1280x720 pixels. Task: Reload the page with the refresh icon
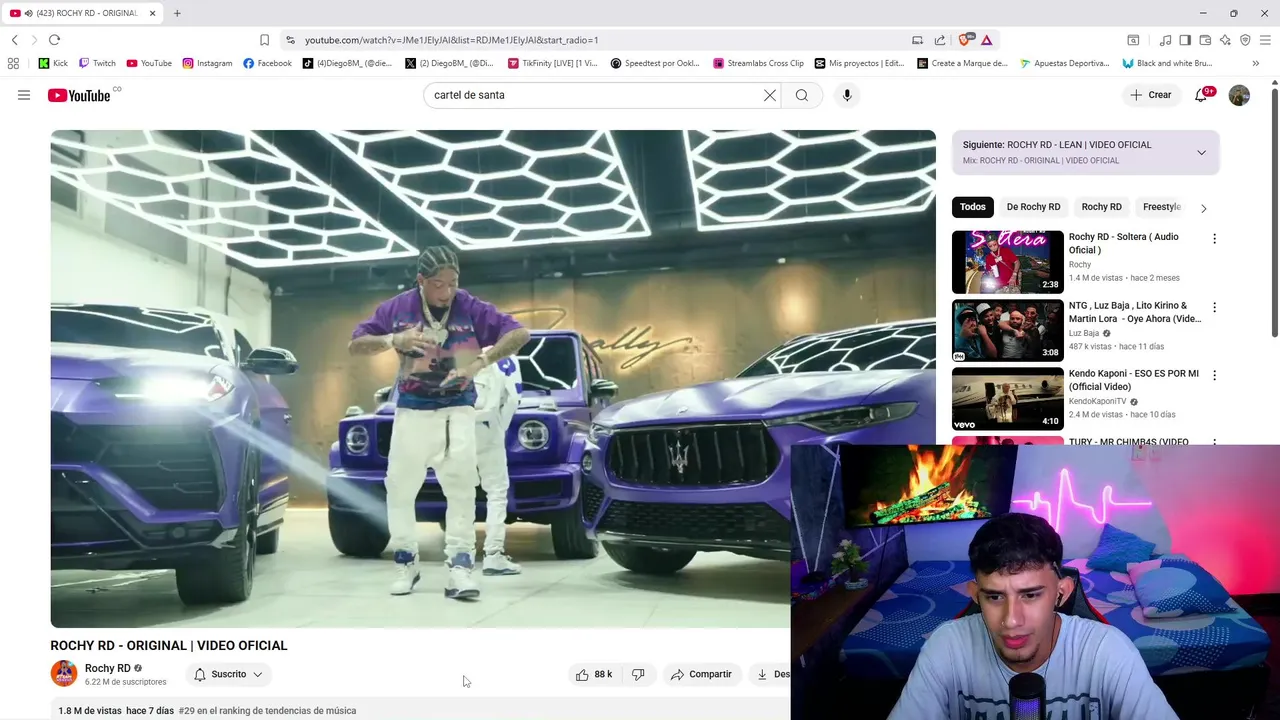coord(54,40)
